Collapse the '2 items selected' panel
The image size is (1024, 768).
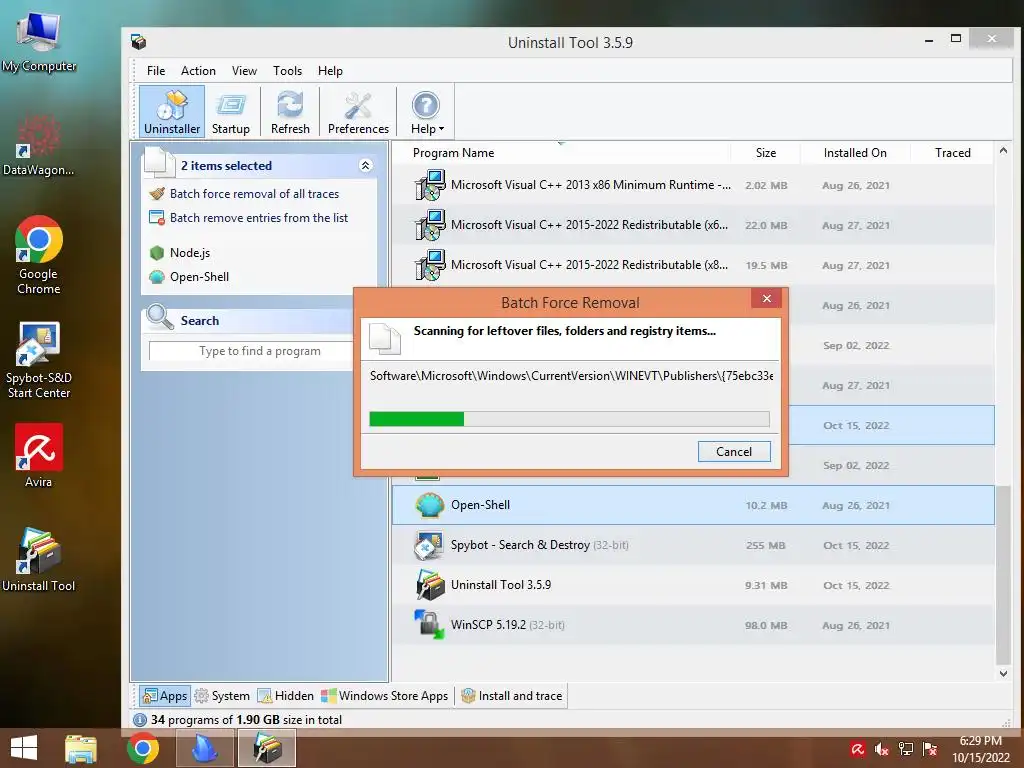click(366, 165)
